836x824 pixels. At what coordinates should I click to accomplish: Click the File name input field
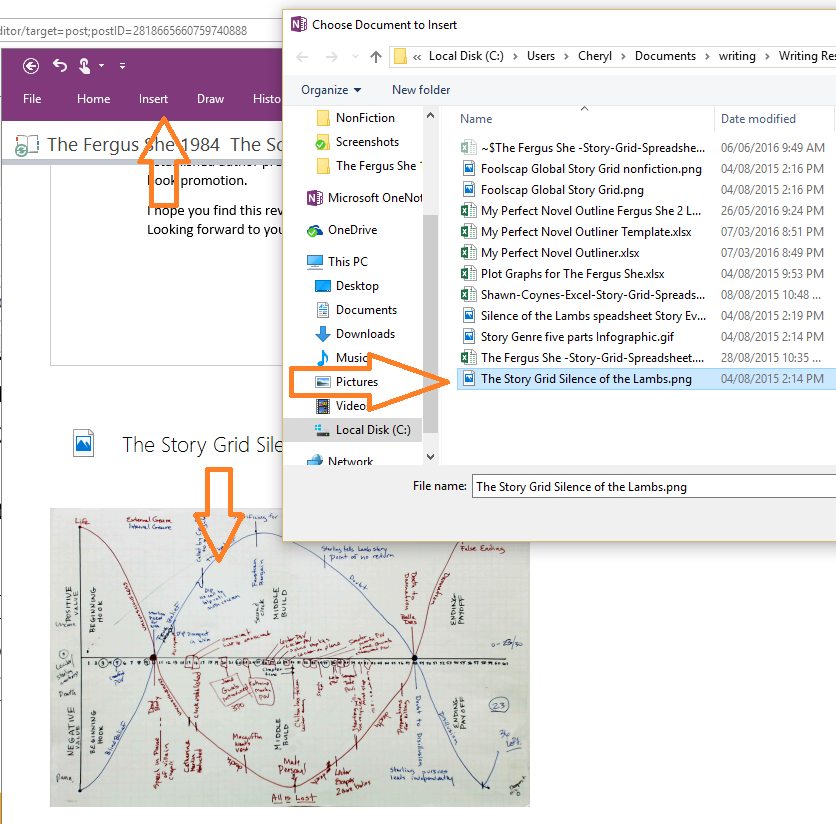pos(654,486)
